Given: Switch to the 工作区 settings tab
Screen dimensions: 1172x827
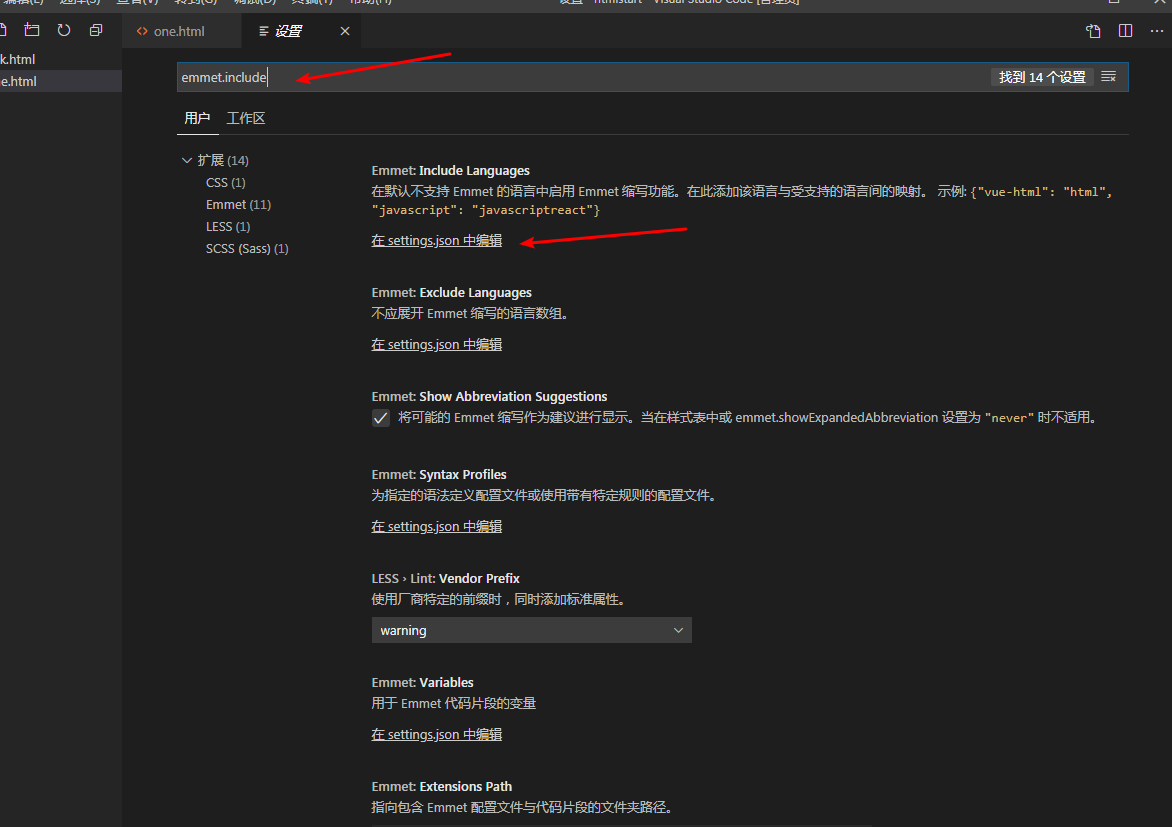Looking at the screenshot, I should 245,118.
